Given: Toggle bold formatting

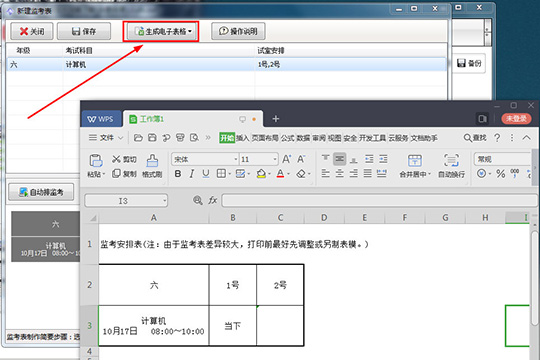Looking at the screenshot, I should [x=178, y=174].
